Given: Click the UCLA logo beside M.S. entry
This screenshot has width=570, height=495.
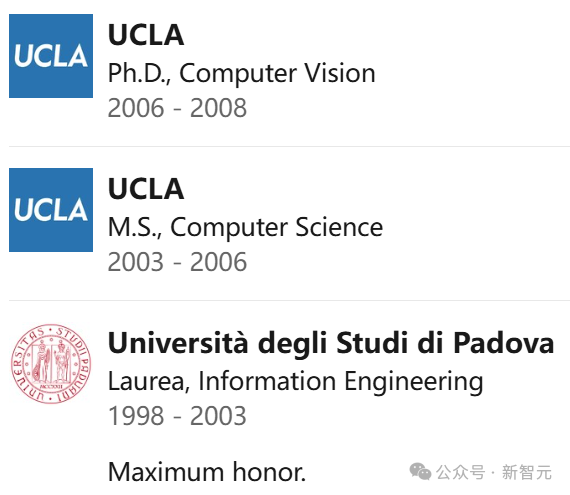Looking at the screenshot, I should coord(51,210).
